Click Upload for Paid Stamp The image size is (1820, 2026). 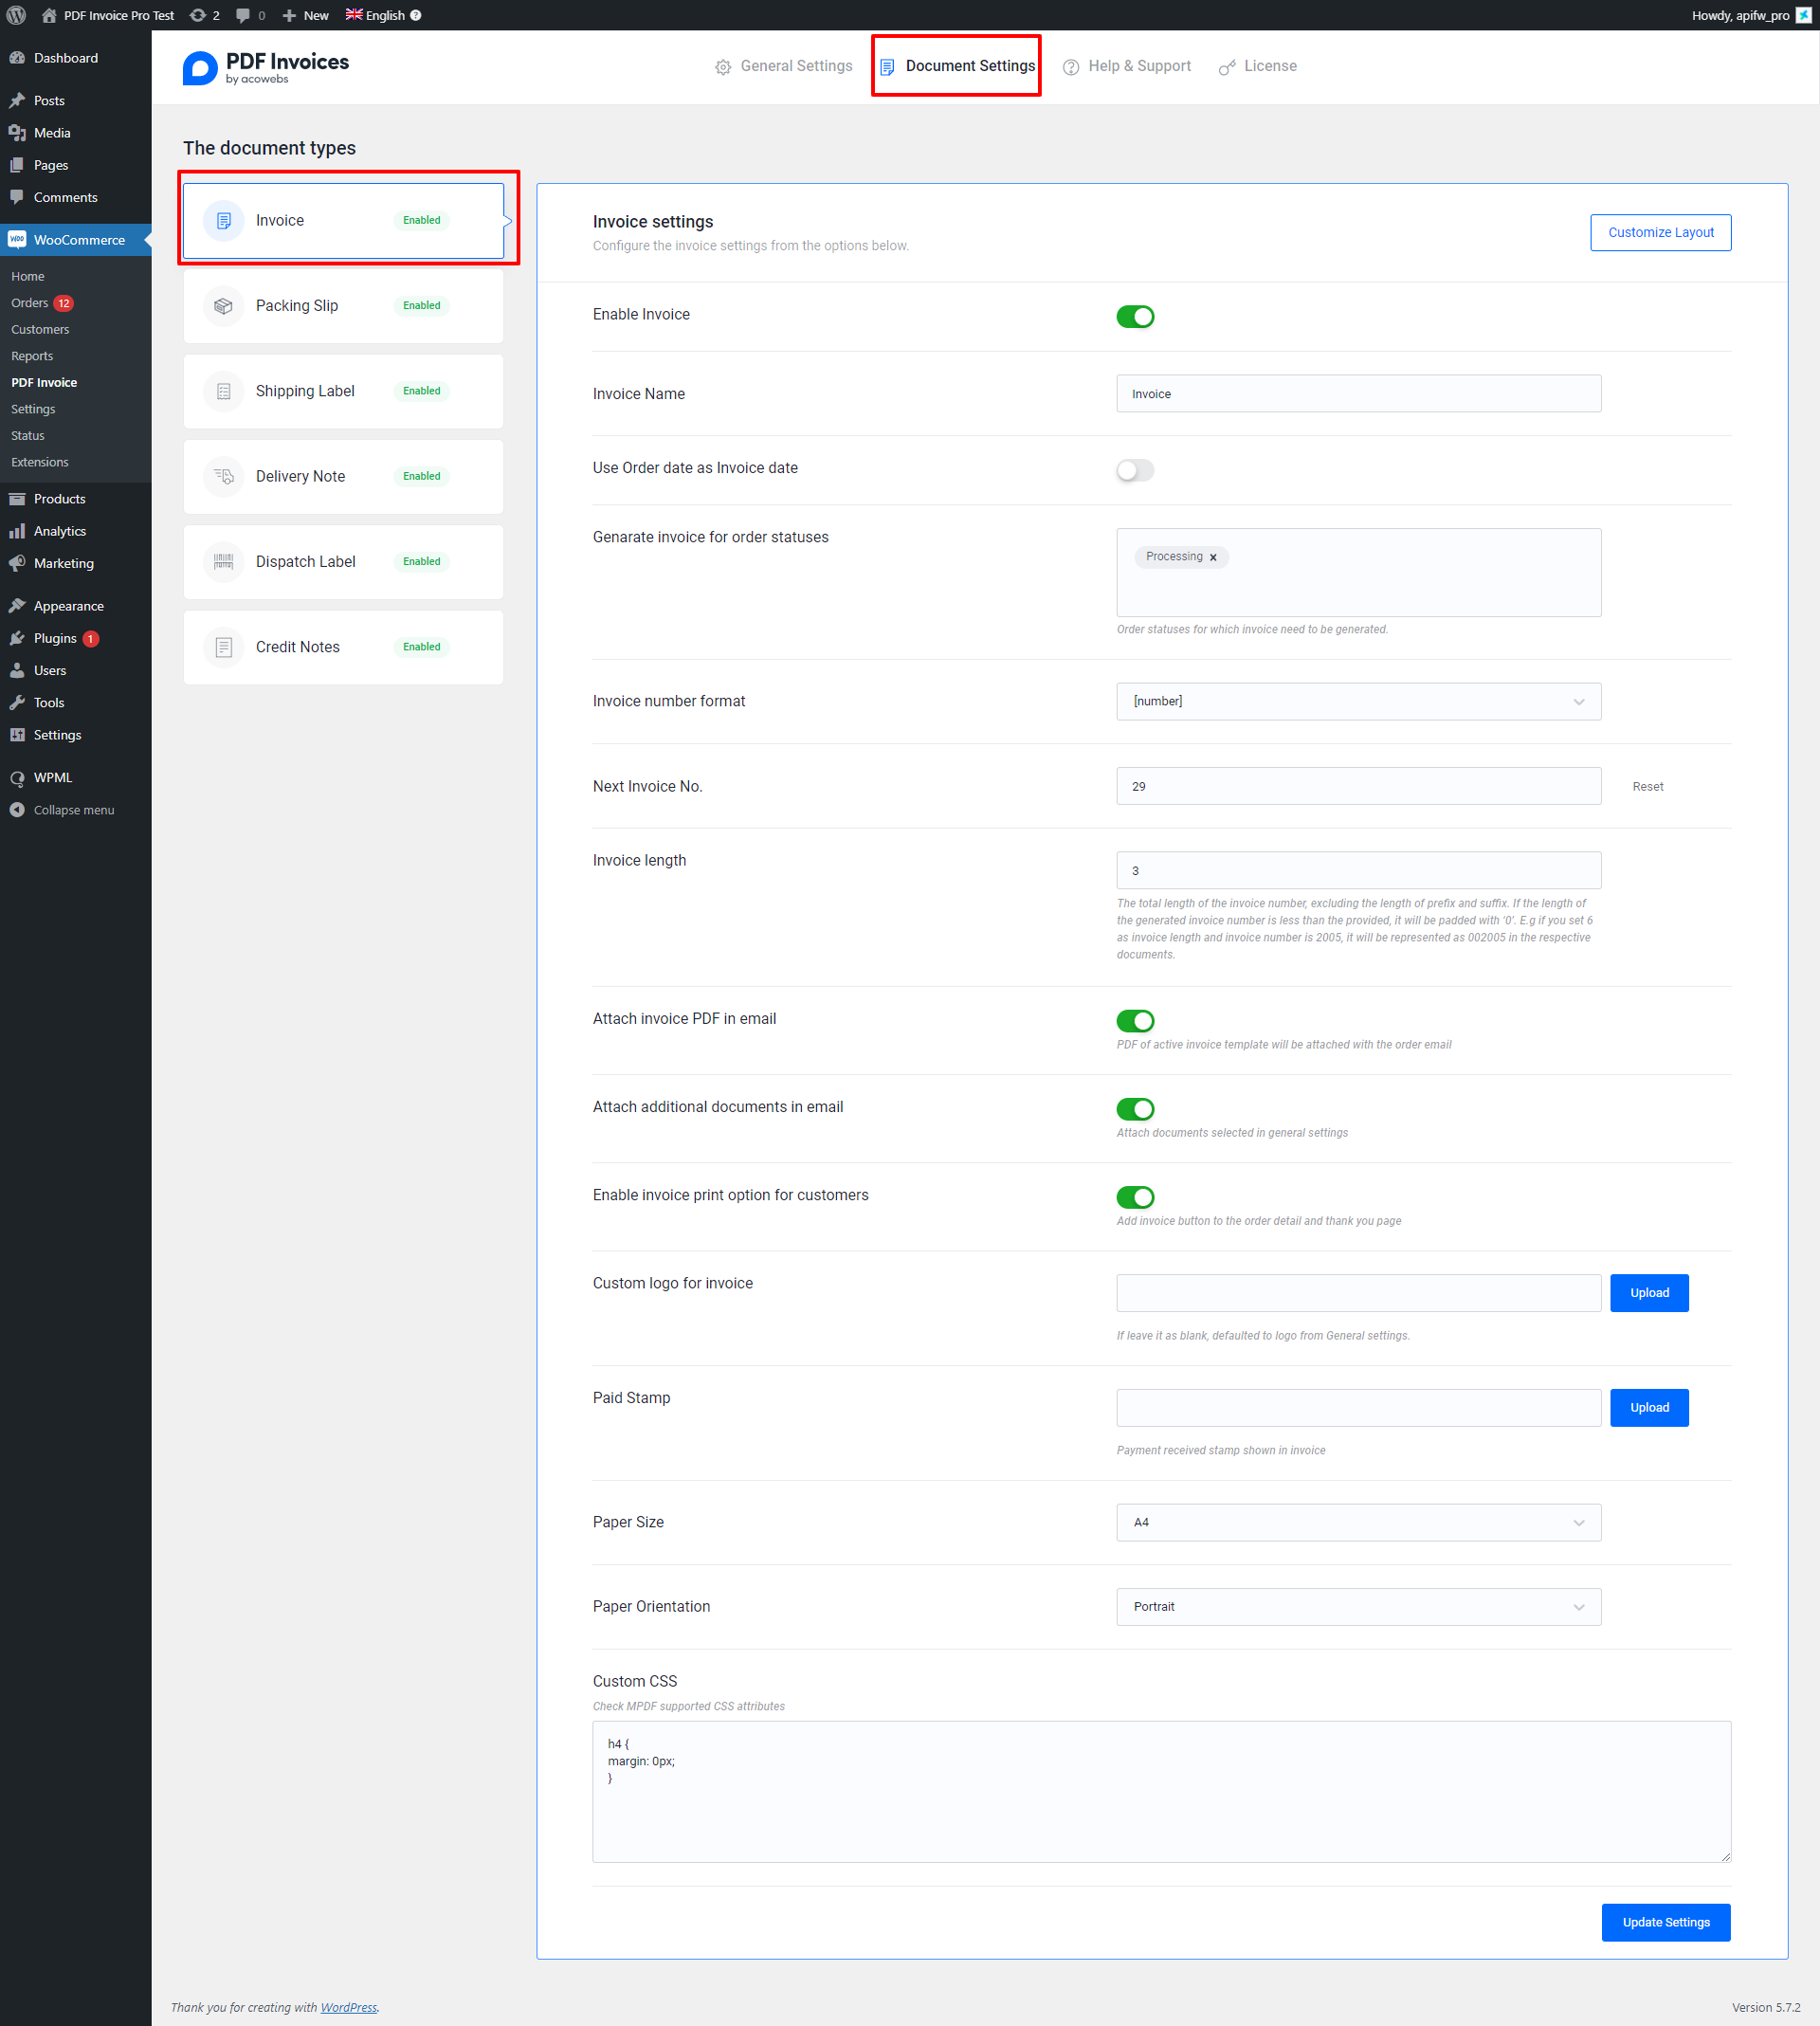coord(1649,1407)
